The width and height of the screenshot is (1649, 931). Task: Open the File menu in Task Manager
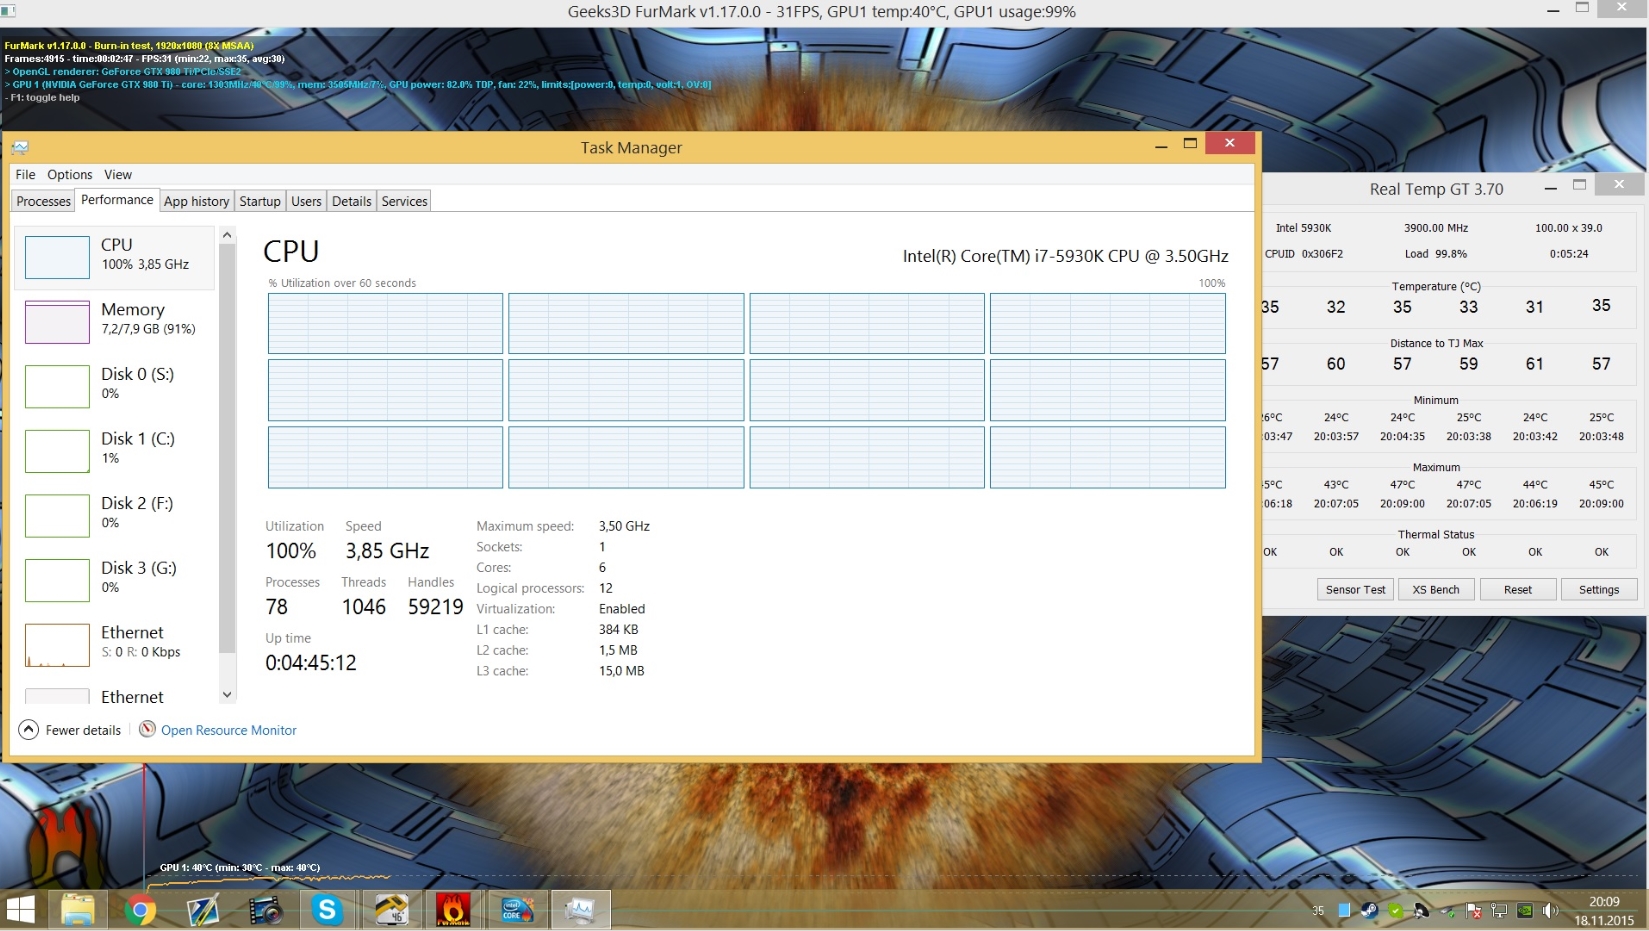25,175
